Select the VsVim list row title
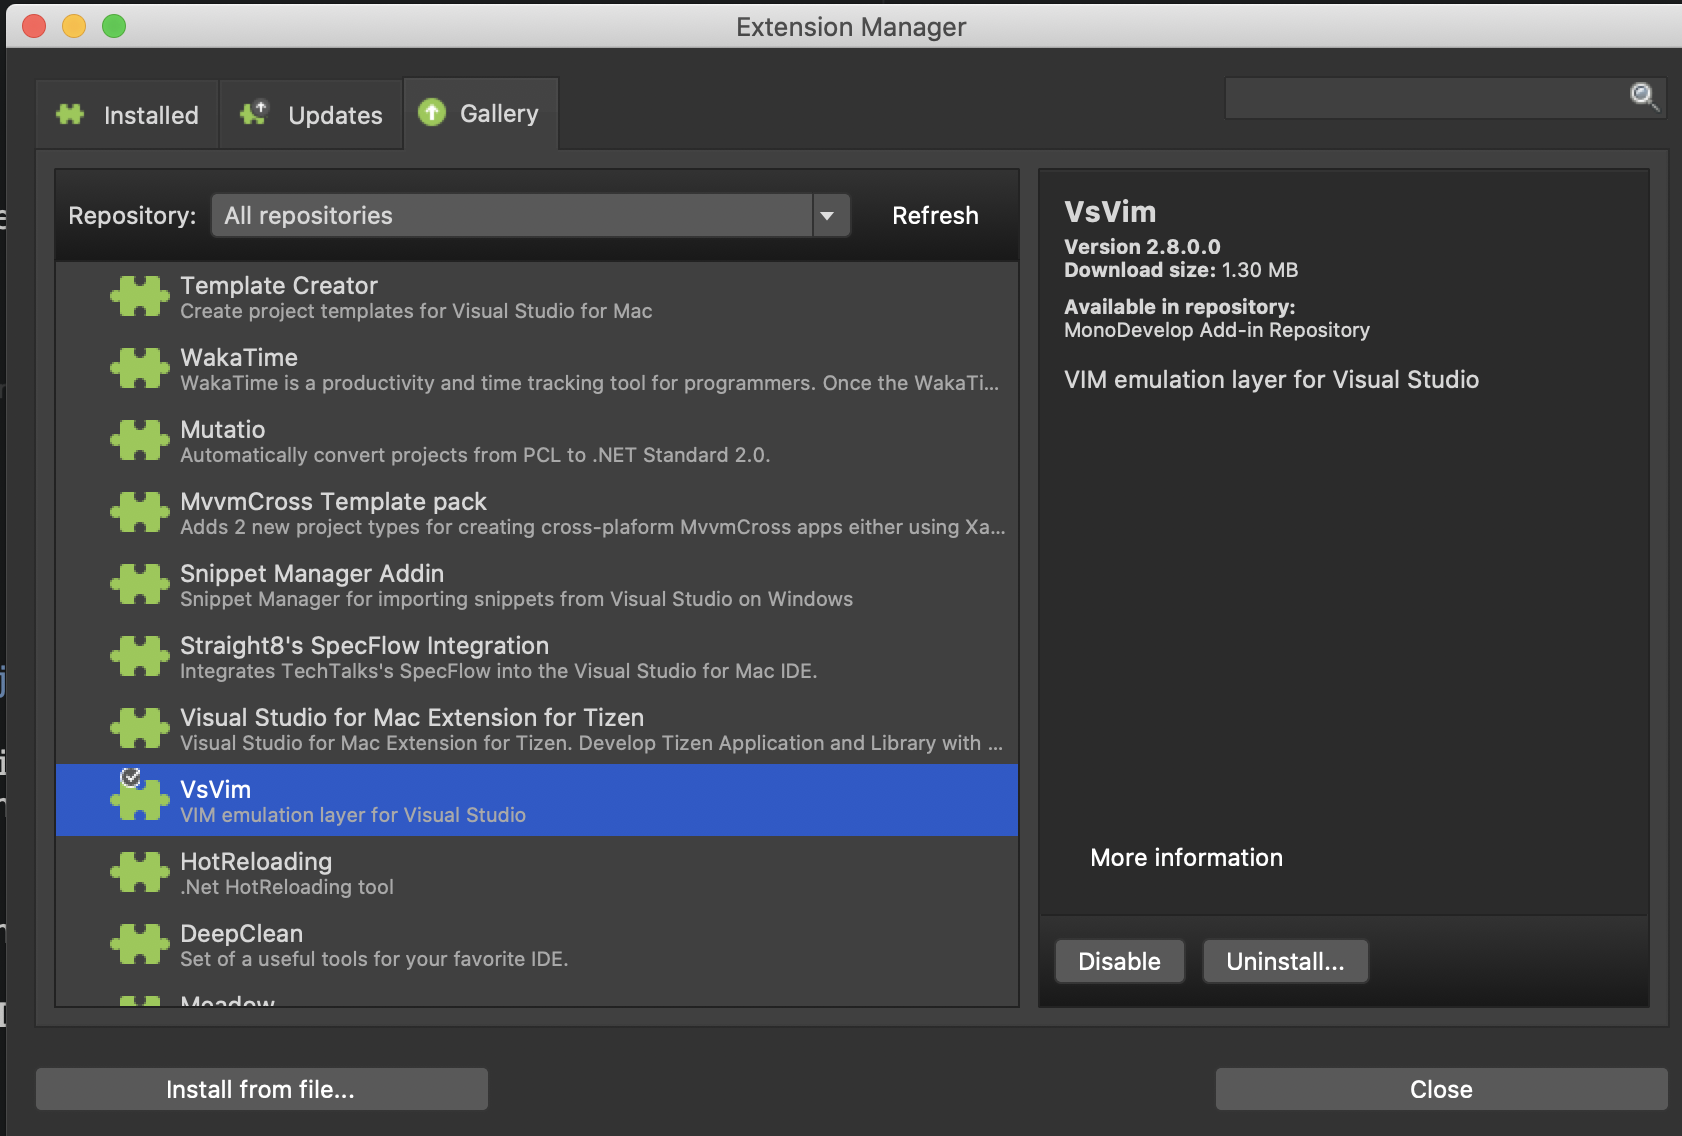The width and height of the screenshot is (1682, 1136). point(215,789)
